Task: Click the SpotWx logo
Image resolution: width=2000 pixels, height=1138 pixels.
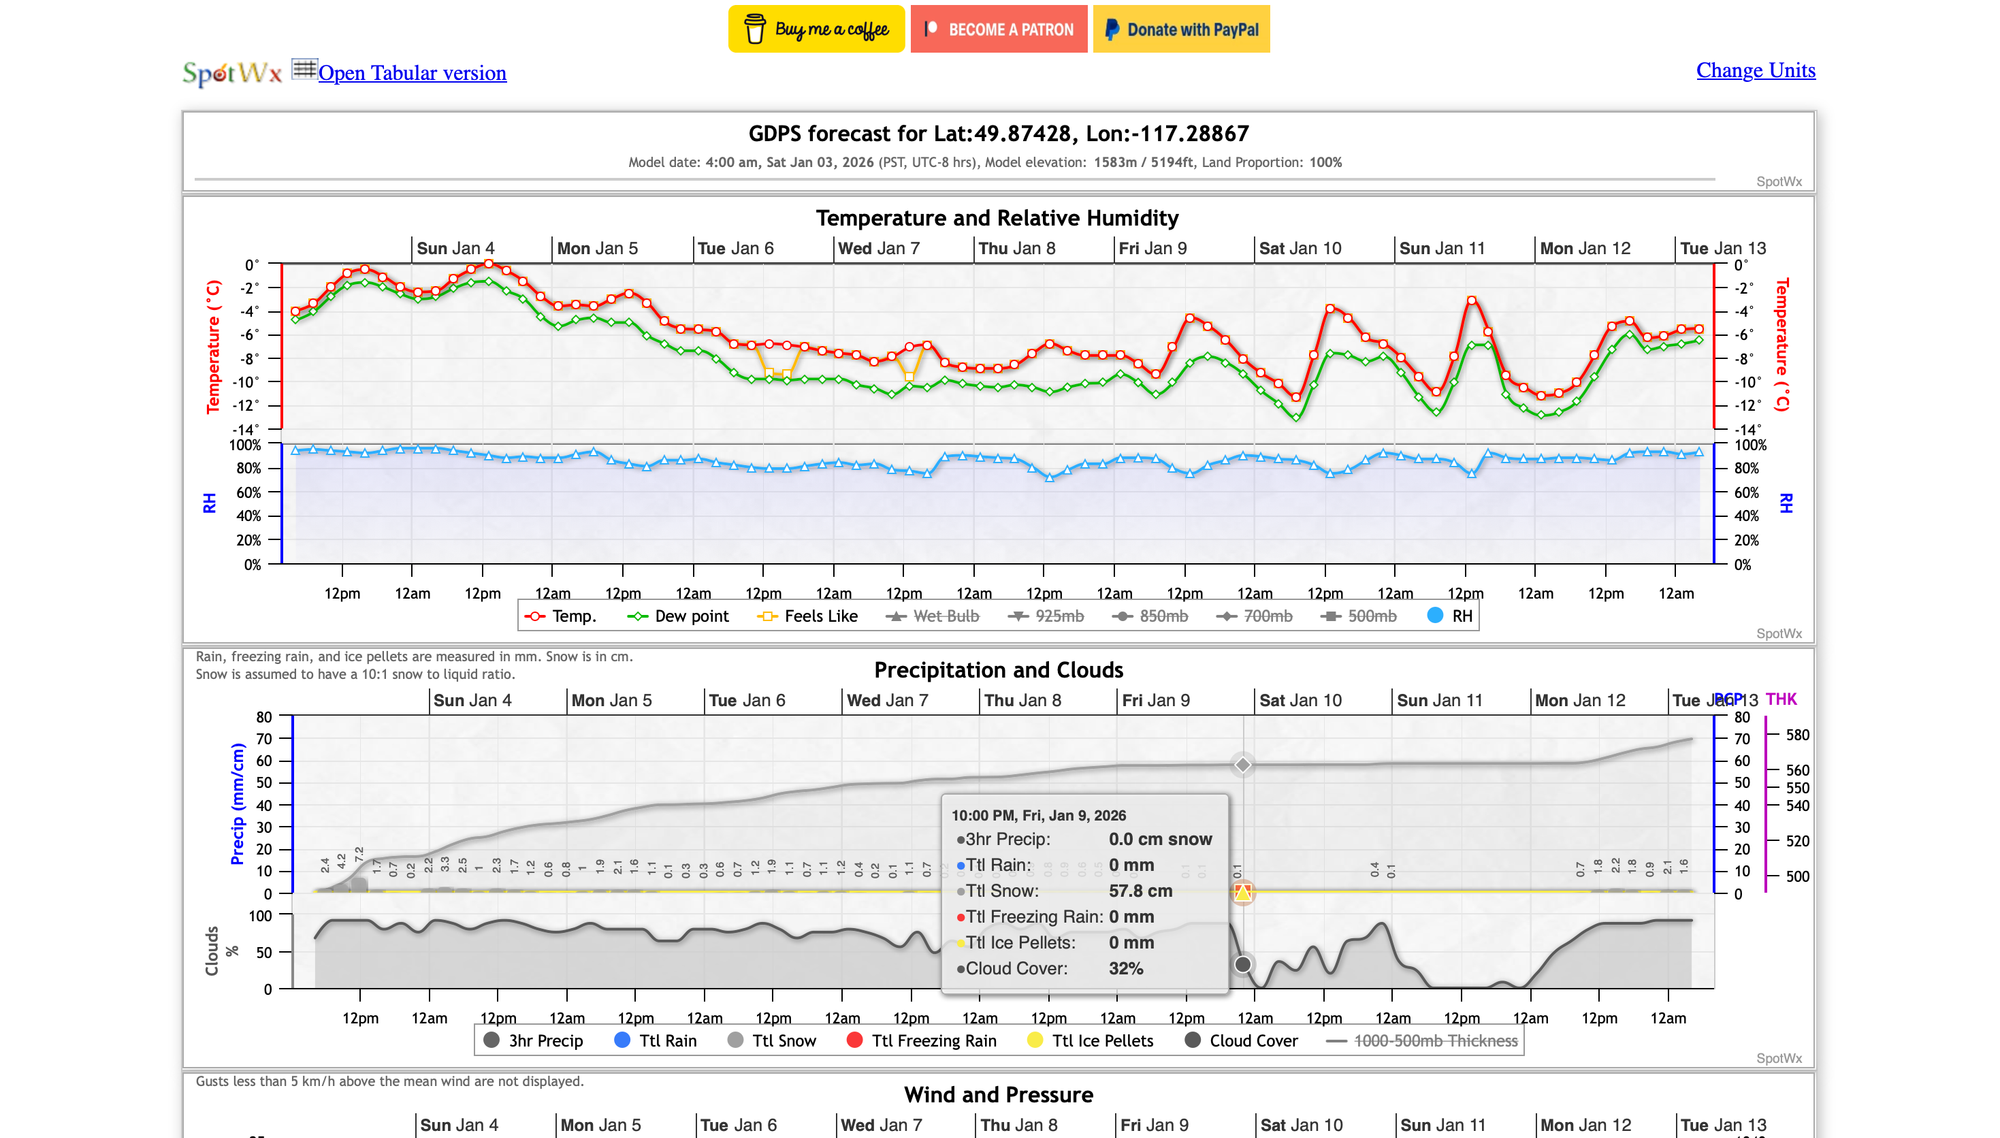Action: (232, 73)
